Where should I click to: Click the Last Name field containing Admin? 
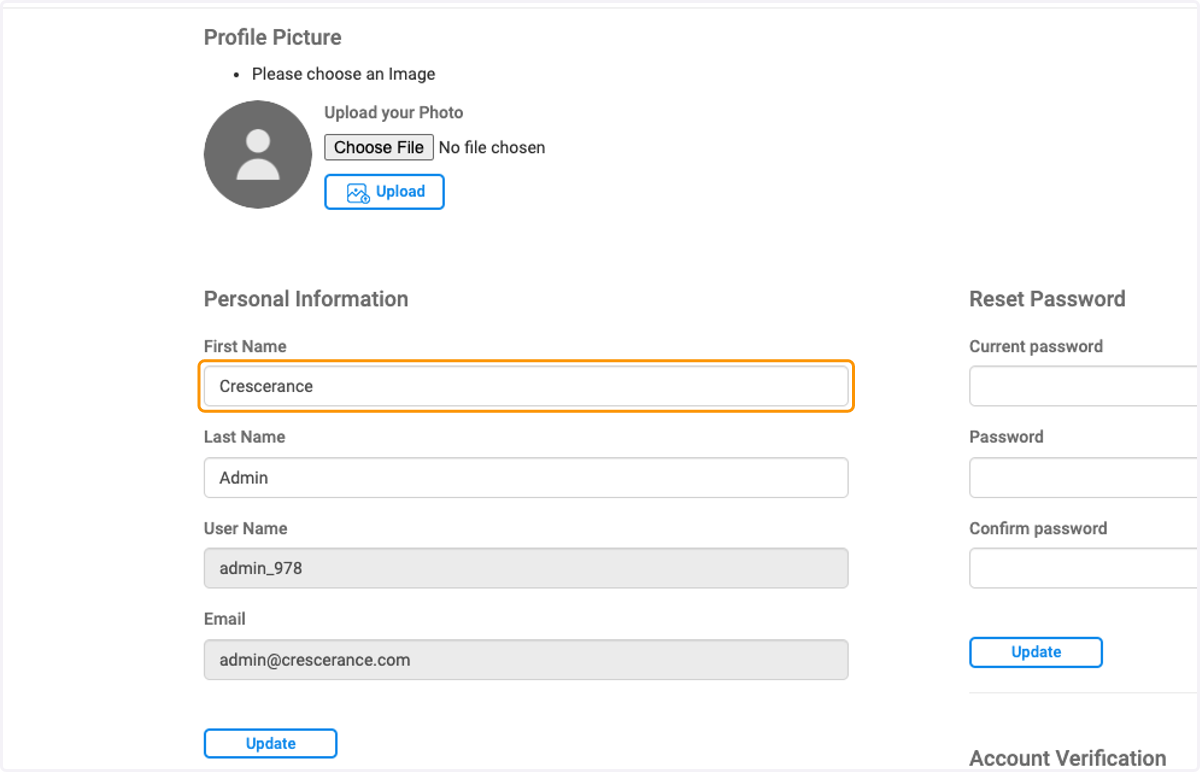(x=526, y=478)
